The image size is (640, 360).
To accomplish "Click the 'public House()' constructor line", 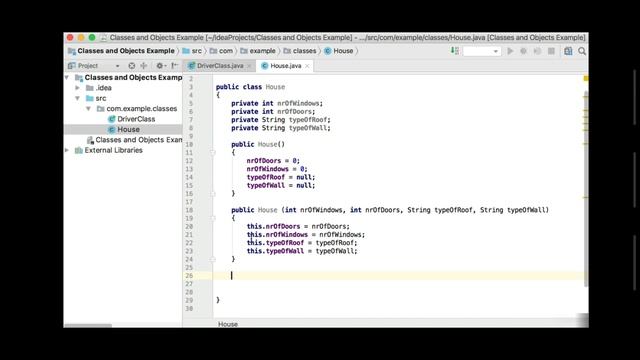I will 258,144.
